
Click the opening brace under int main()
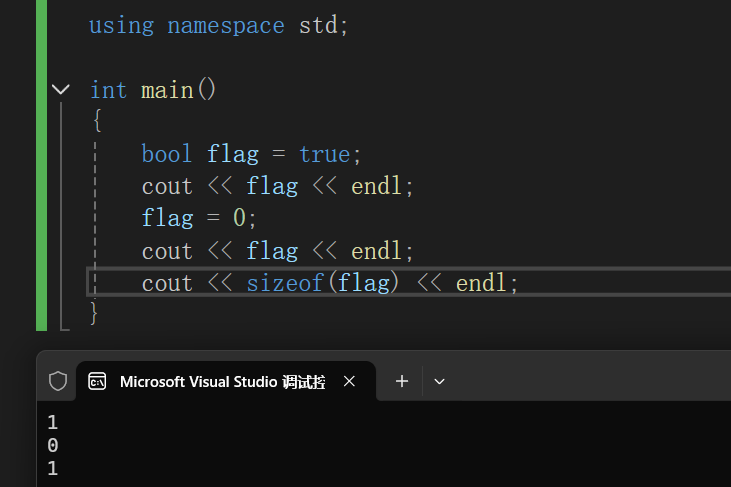tap(97, 121)
